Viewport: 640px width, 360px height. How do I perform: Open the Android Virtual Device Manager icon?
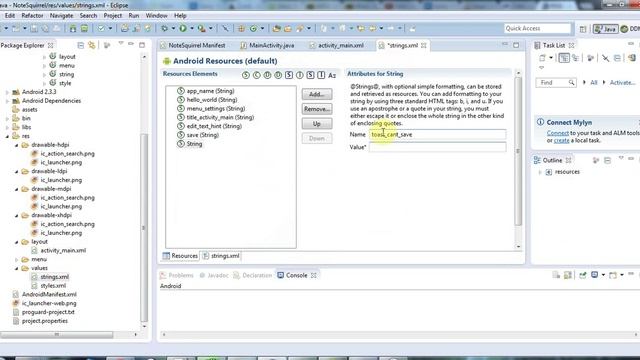point(84,28)
